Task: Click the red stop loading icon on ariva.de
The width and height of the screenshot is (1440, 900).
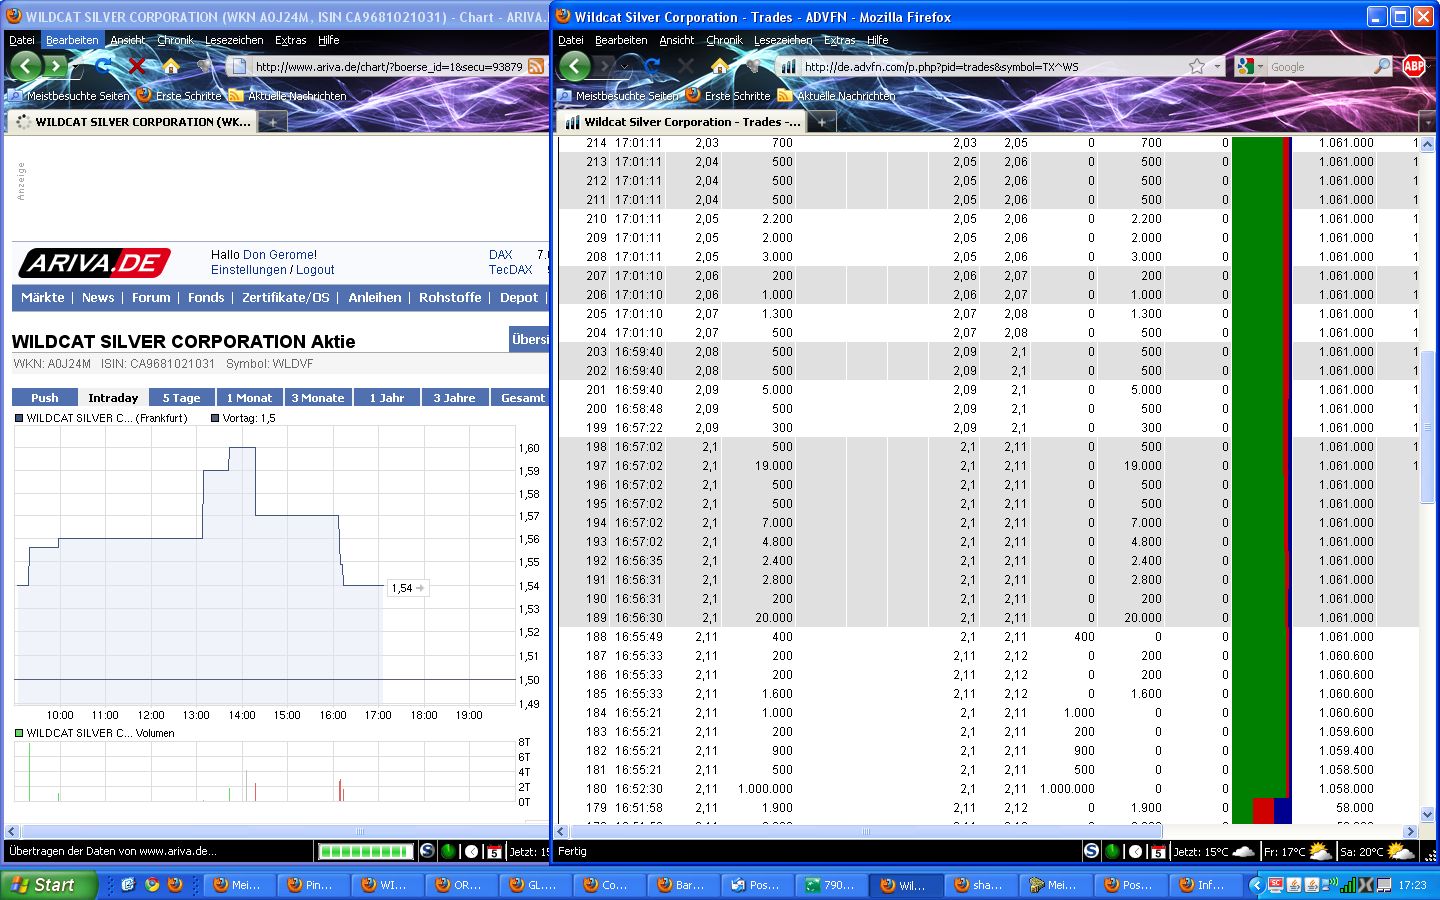Action: coord(137,66)
